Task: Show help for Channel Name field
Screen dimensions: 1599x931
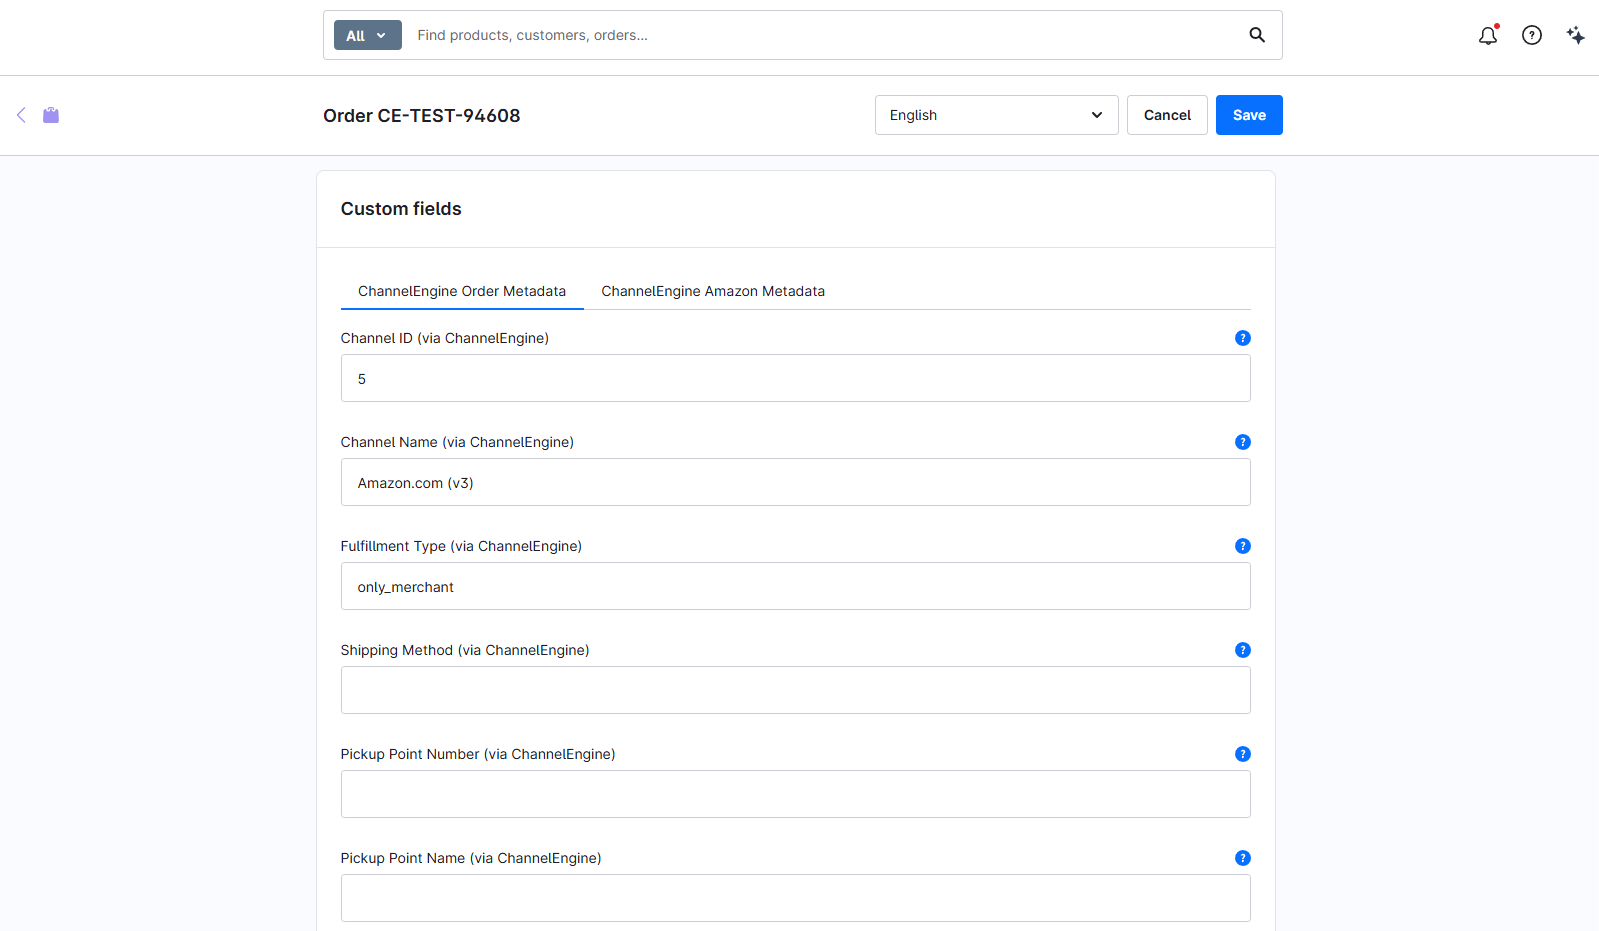Action: click(1243, 442)
